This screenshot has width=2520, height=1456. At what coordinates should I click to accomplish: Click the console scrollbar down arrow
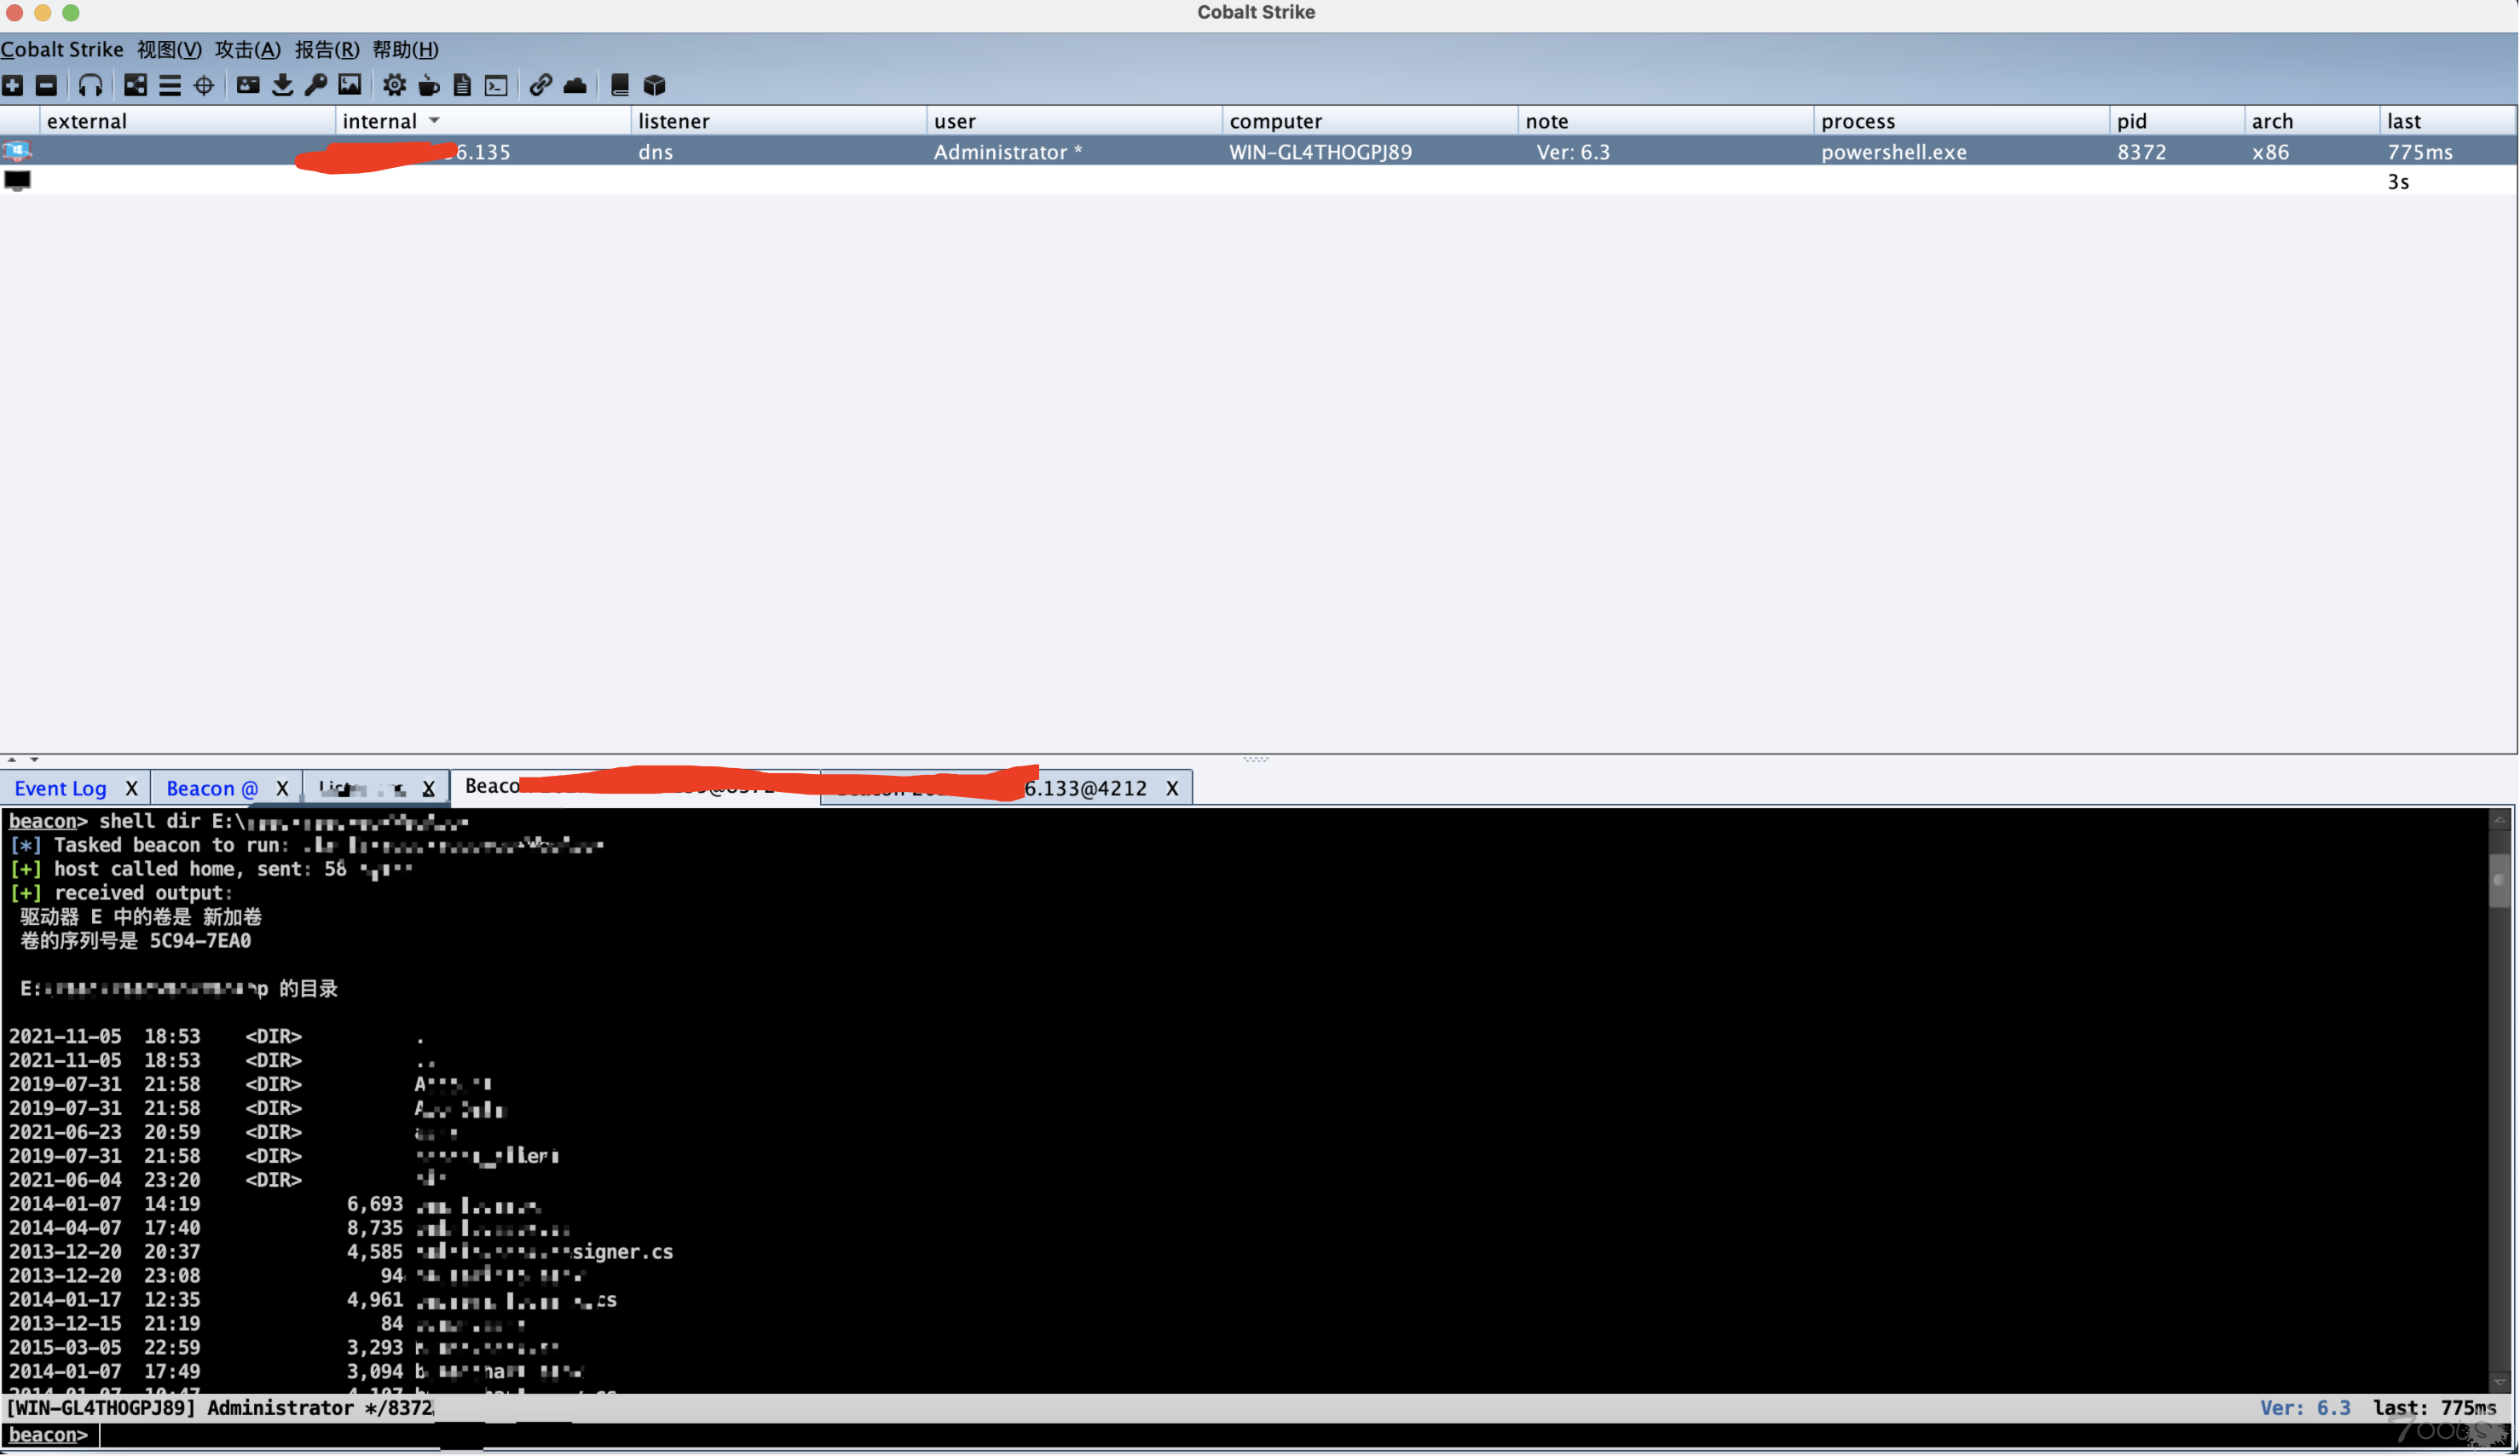[2499, 1382]
